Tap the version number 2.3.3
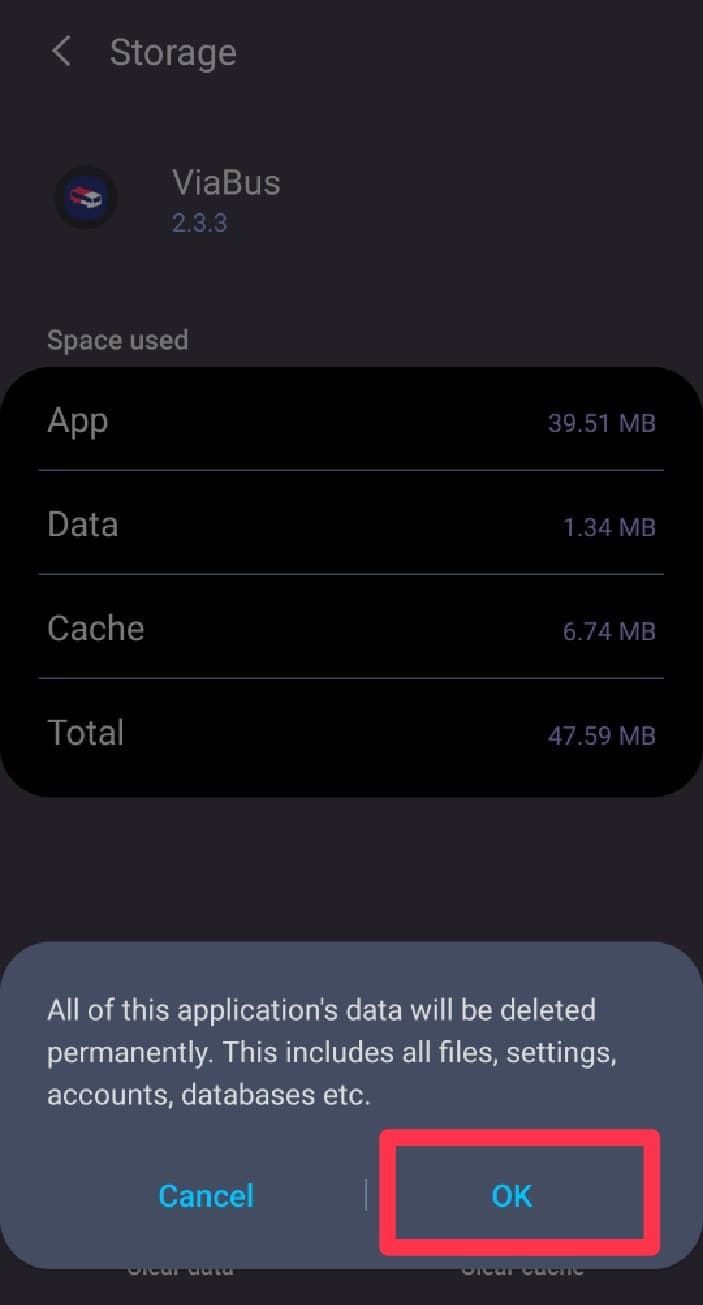 199,222
